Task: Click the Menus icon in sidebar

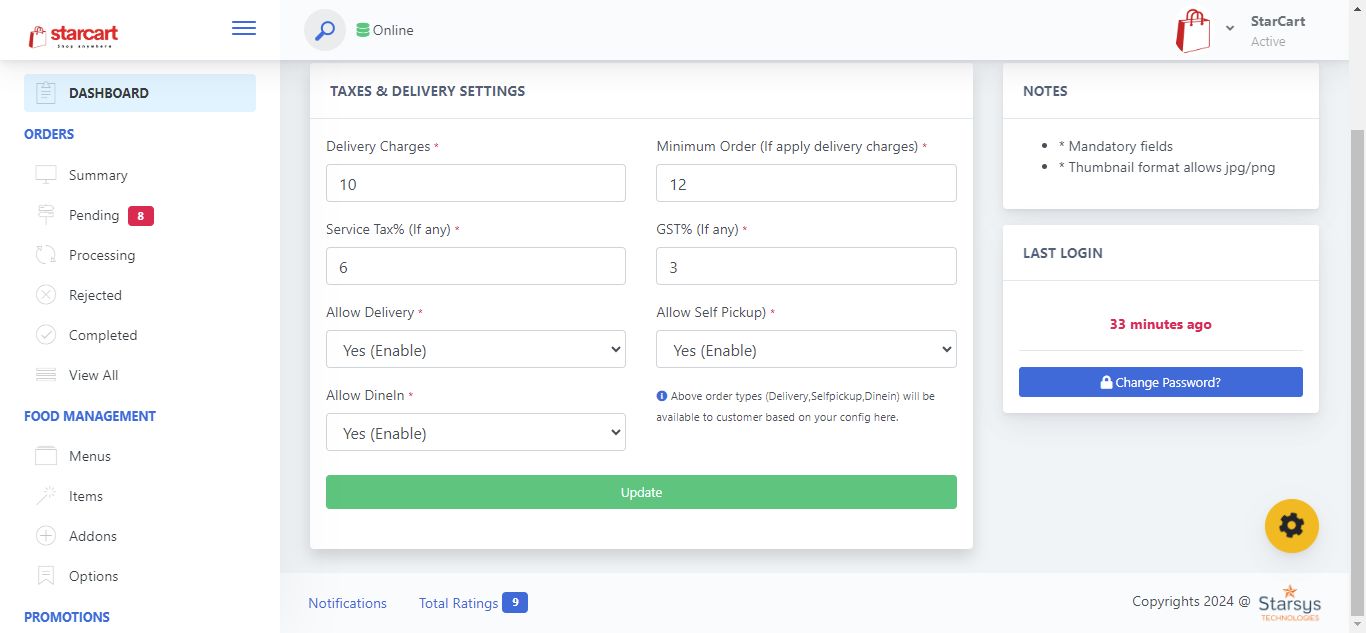Action: (46, 456)
